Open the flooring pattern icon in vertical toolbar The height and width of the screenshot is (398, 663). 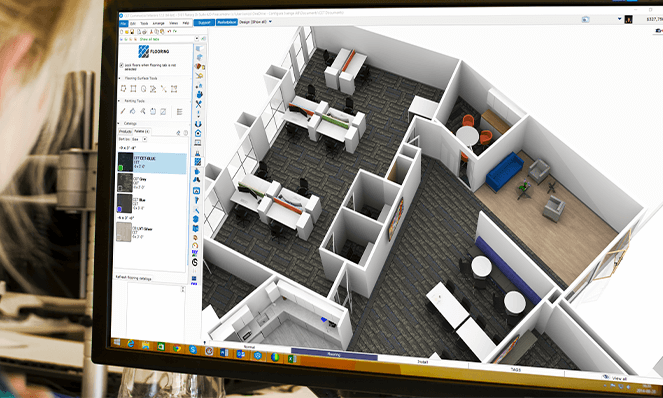pyautogui.click(x=197, y=162)
